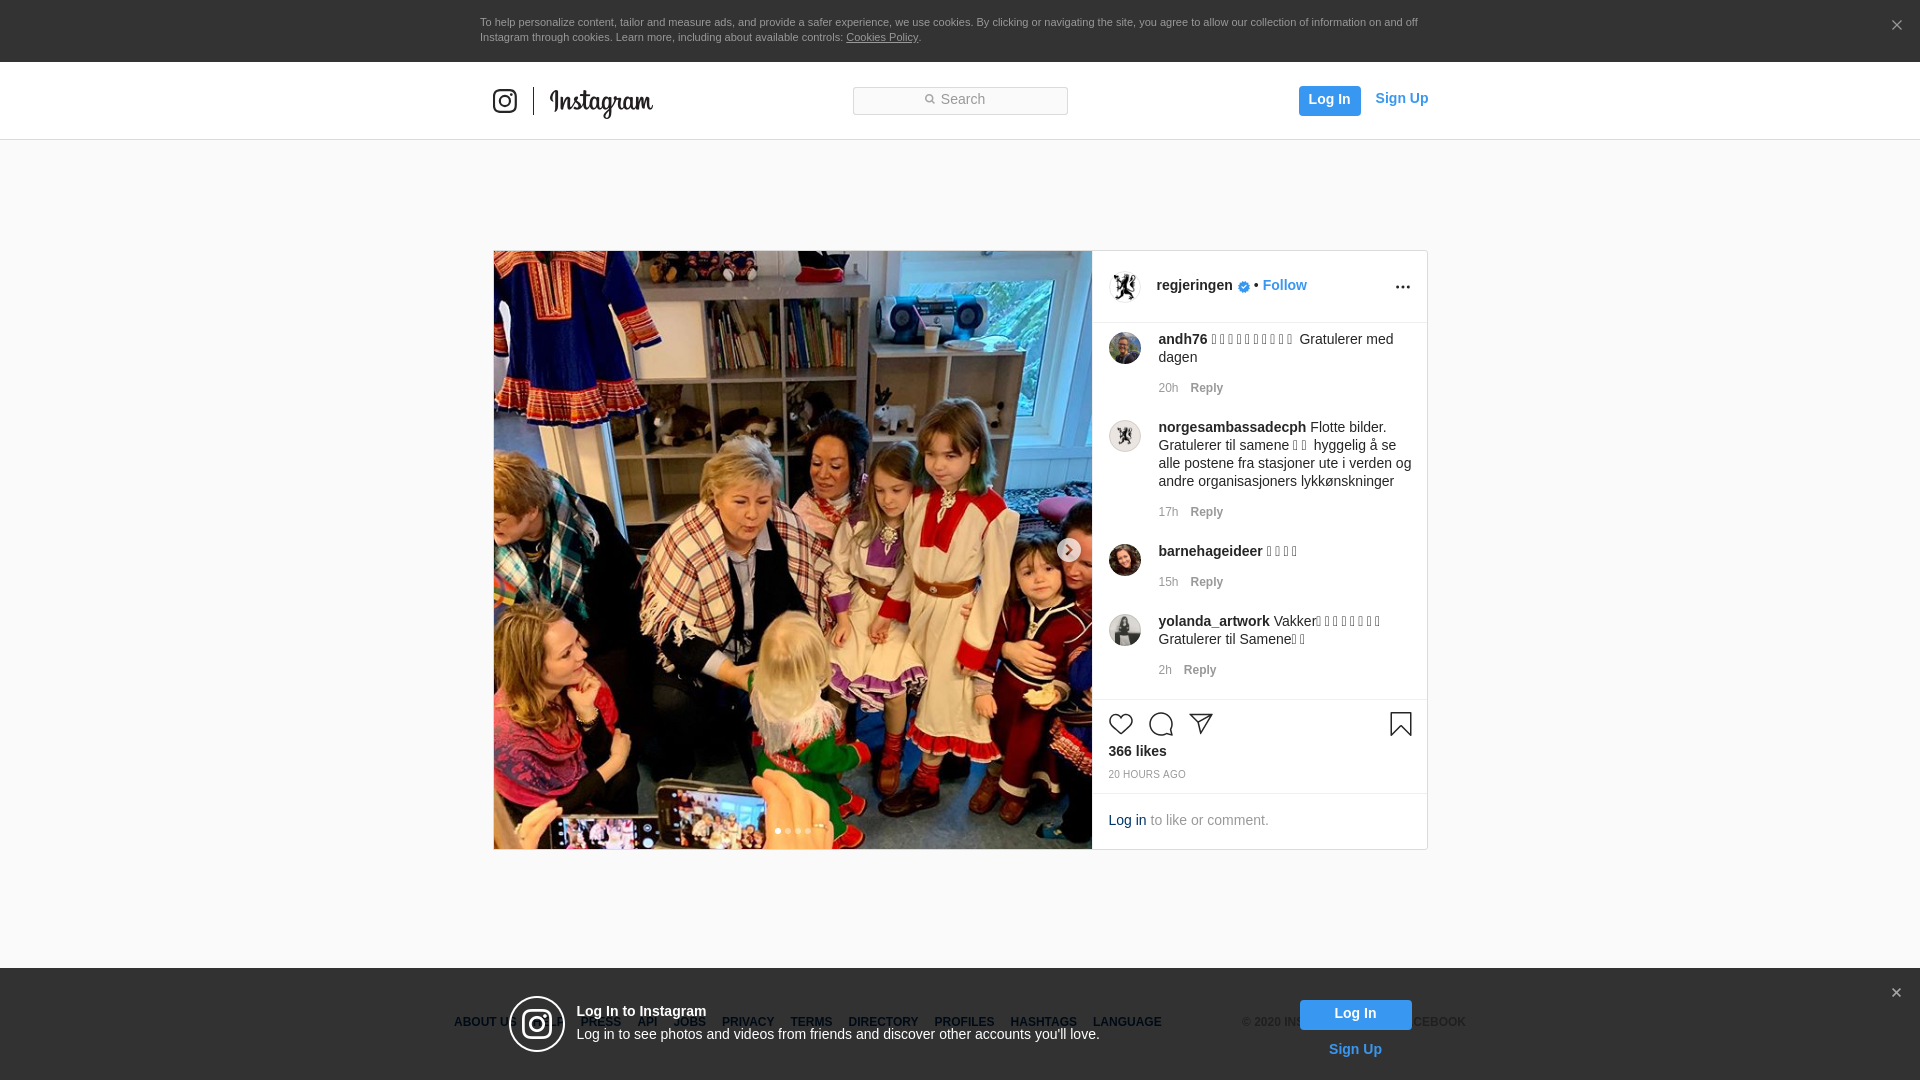The image size is (1920, 1080).
Task: Open TERMS footer link
Action: [811, 1022]
